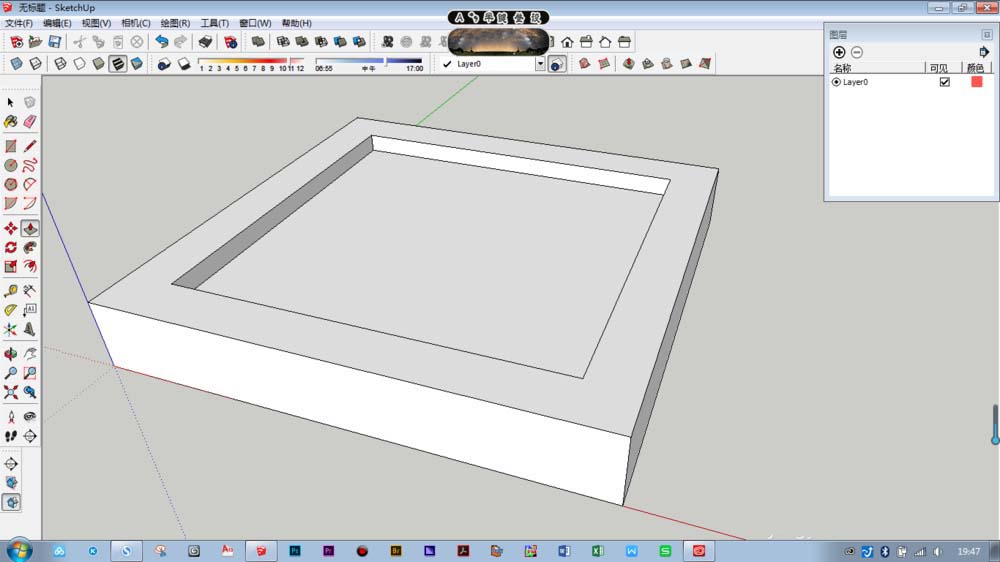Click the red Layer0 color swatch

point(976,82)
